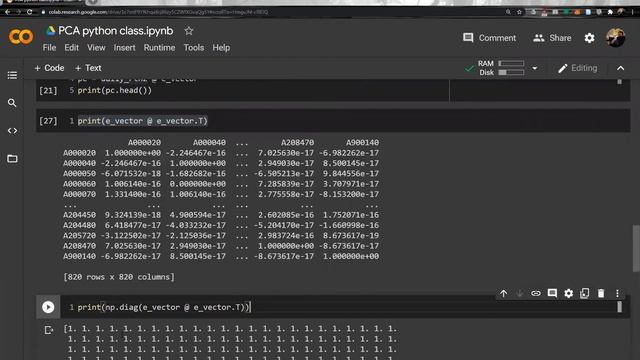Click the notebook title PCA python class.ipynb
This screenshot has height=360, width=640.
[116, 31]
